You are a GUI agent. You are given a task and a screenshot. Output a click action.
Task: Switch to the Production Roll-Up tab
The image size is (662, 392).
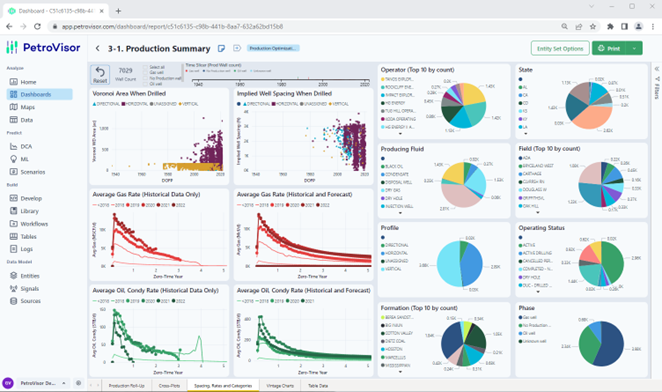point(126,386)
